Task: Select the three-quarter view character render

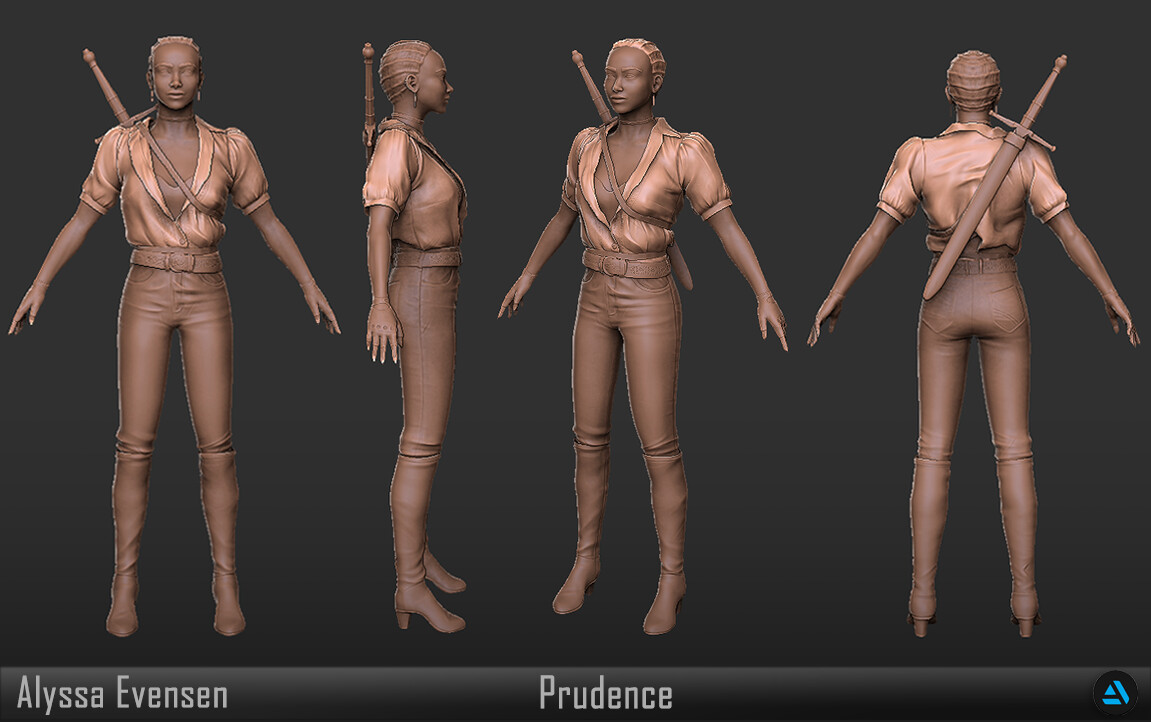Action: (643, 336)
